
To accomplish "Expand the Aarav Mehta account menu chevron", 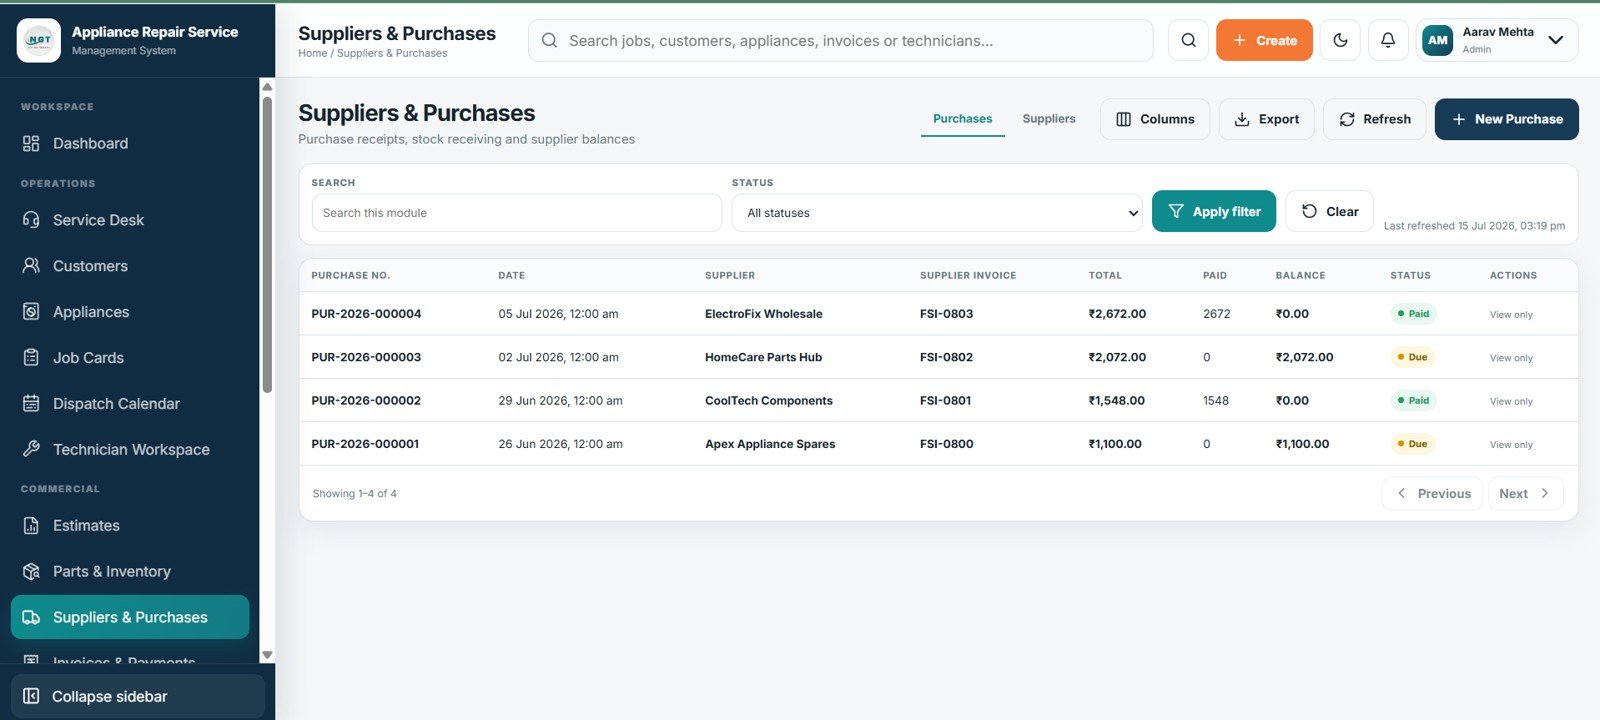I will pyautogui.click(x=1555, y=40).
